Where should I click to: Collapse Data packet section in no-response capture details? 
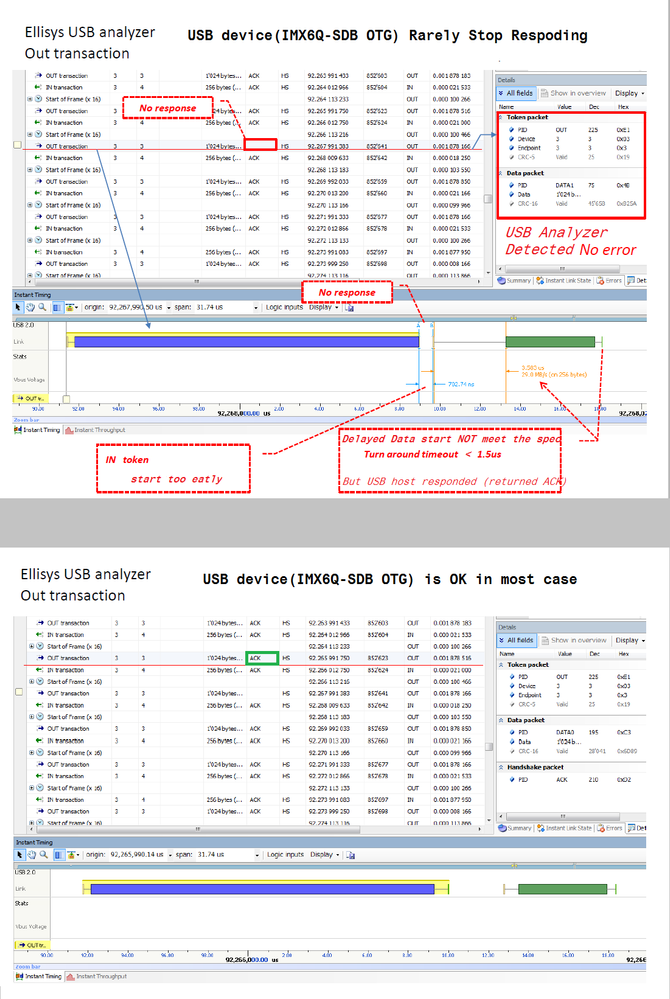(501, 173)
